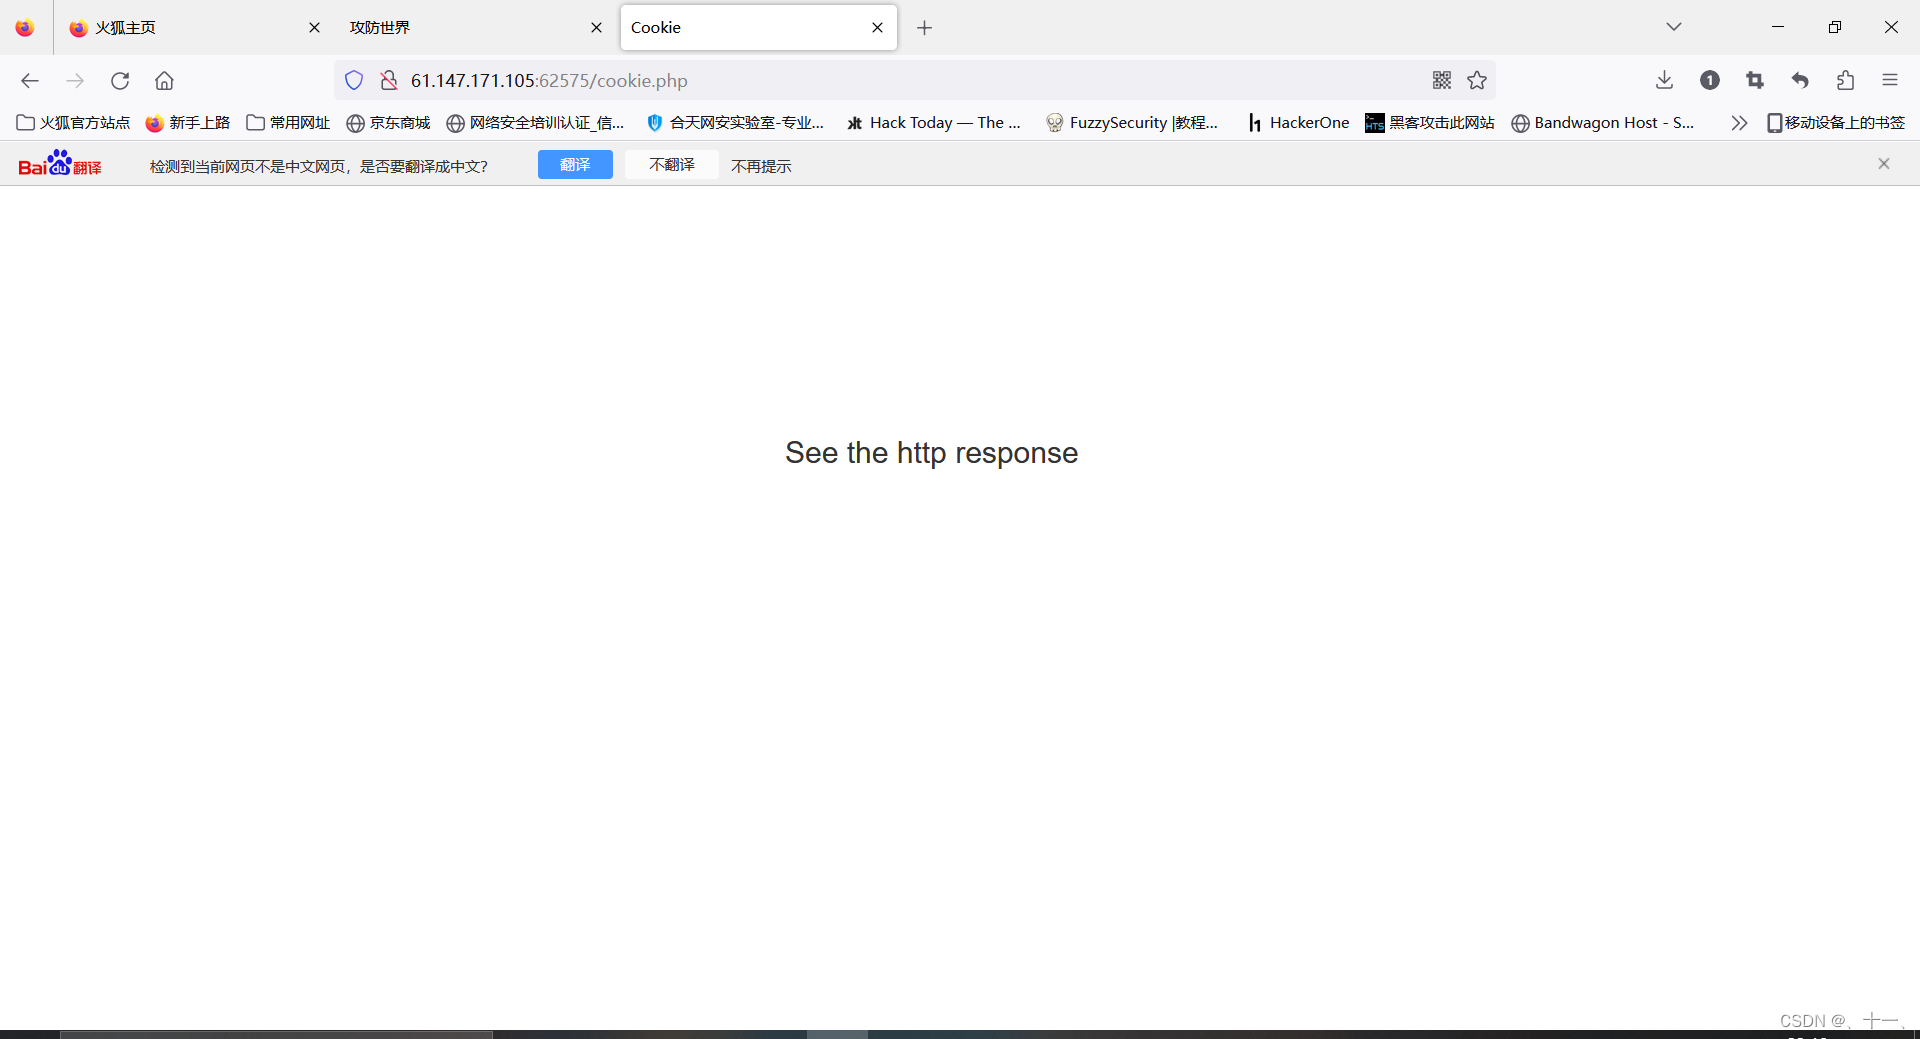Open the 京东商城 bookmark
The image size is (1920, 1039).
(x=388, y=123)
